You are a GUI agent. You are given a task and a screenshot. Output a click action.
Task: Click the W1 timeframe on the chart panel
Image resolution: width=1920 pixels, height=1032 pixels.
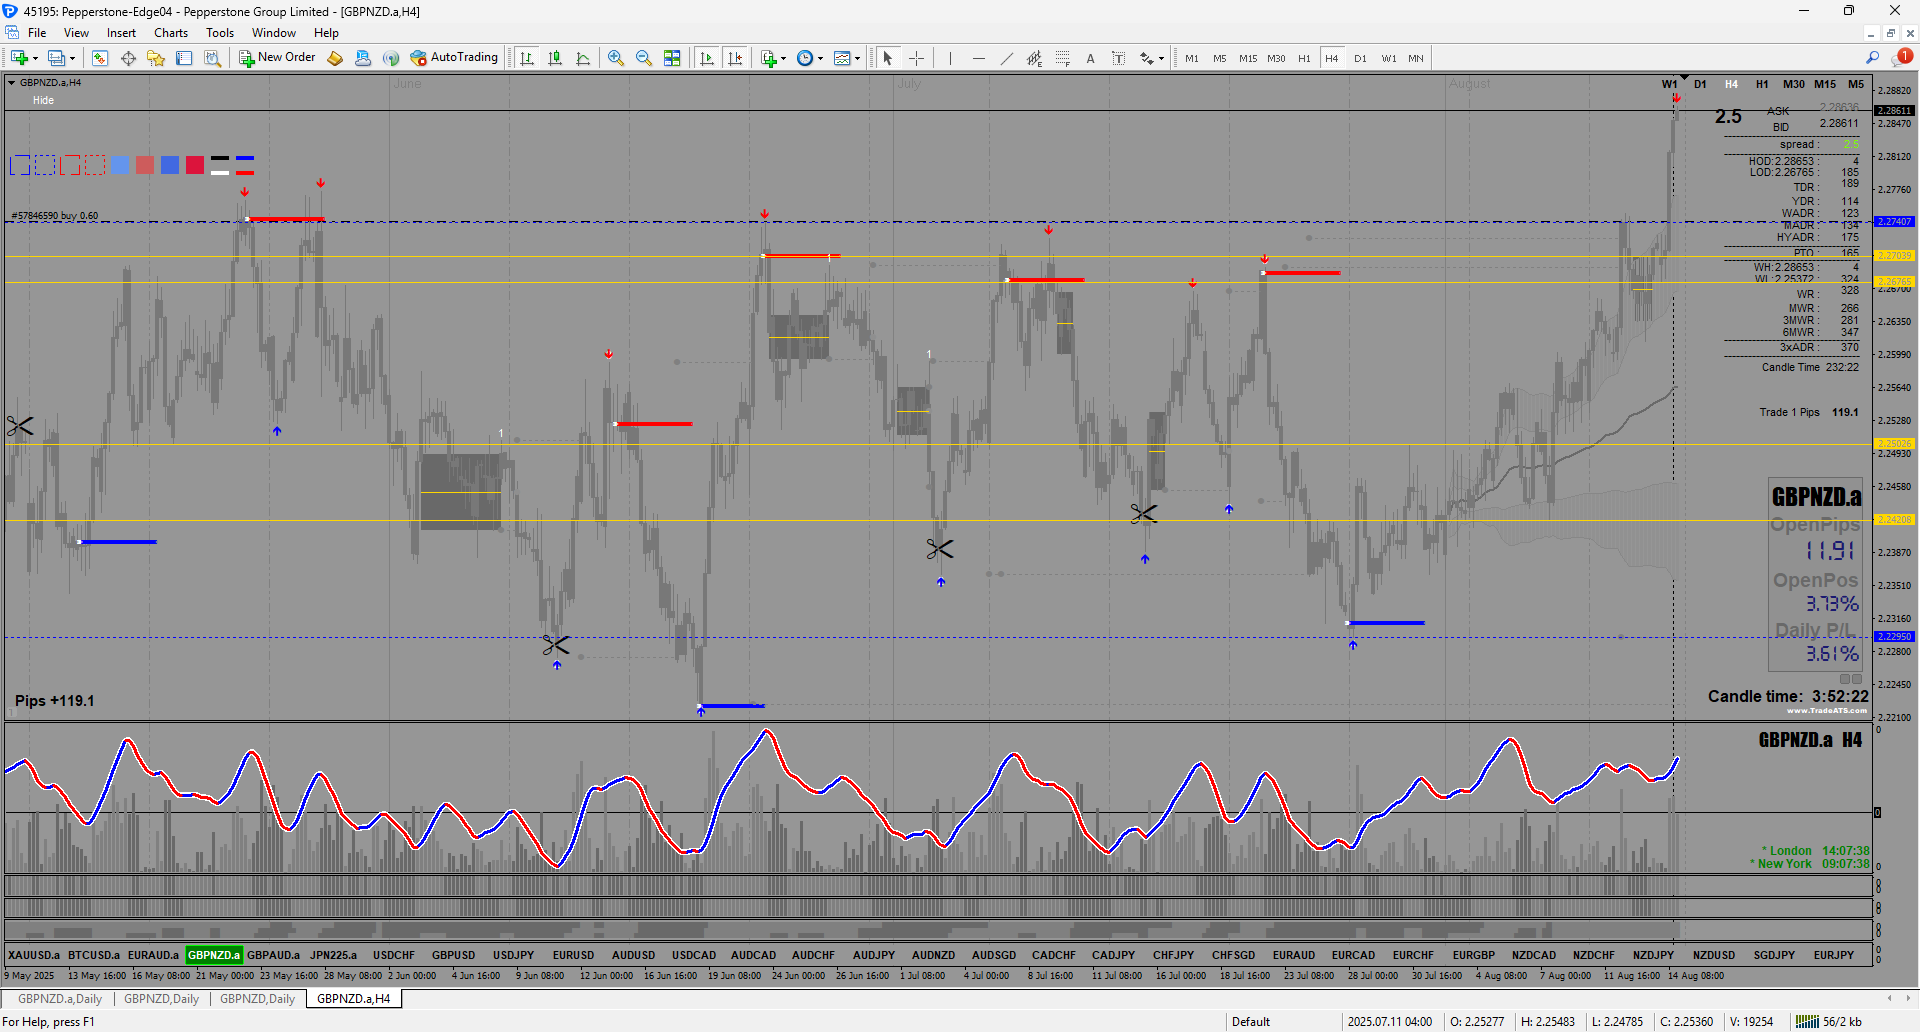tap(1669, 84)
